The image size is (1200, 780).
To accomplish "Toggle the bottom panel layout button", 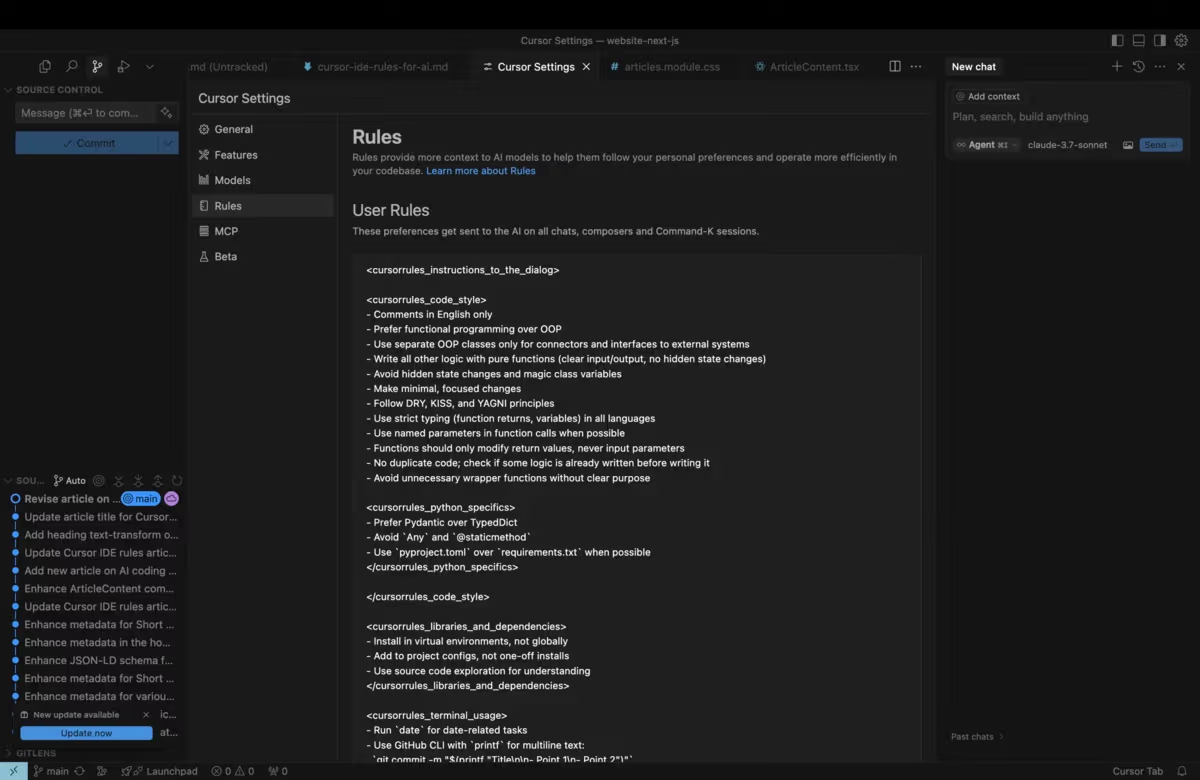I will pos(1138,41).
